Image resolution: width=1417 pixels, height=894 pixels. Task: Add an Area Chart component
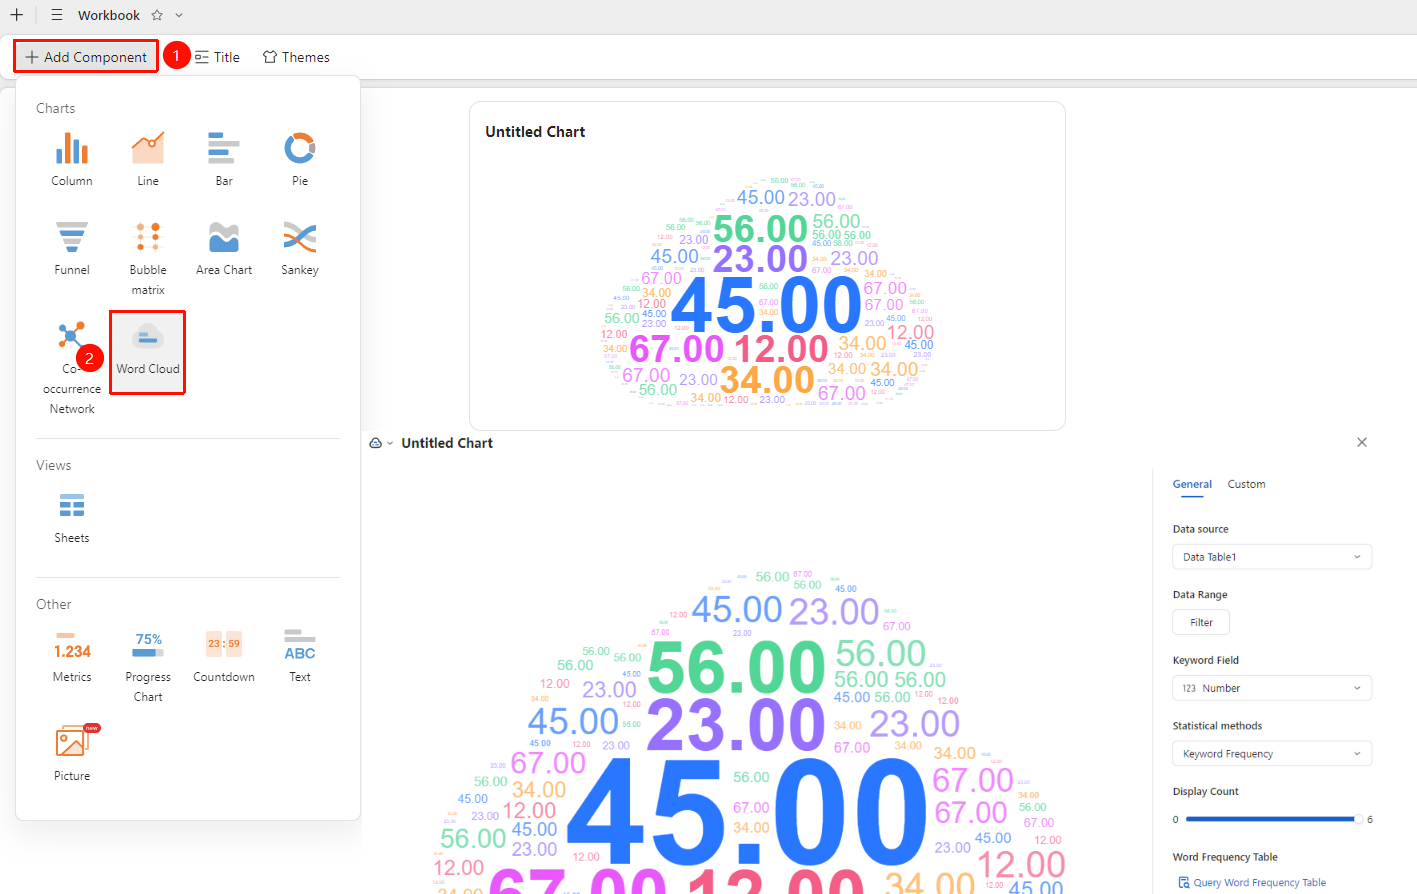click(224, 248)
